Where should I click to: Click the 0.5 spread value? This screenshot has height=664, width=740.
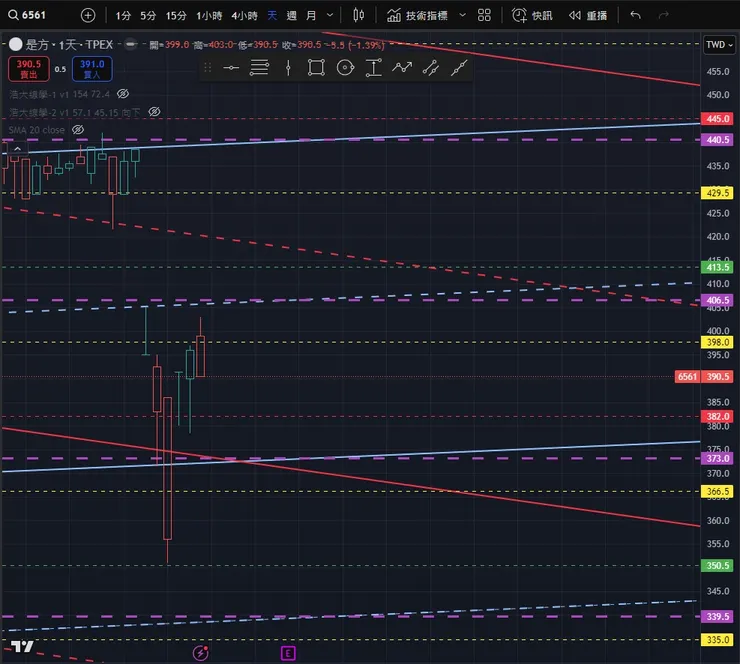pyautogui.click(x=60, y=69)
